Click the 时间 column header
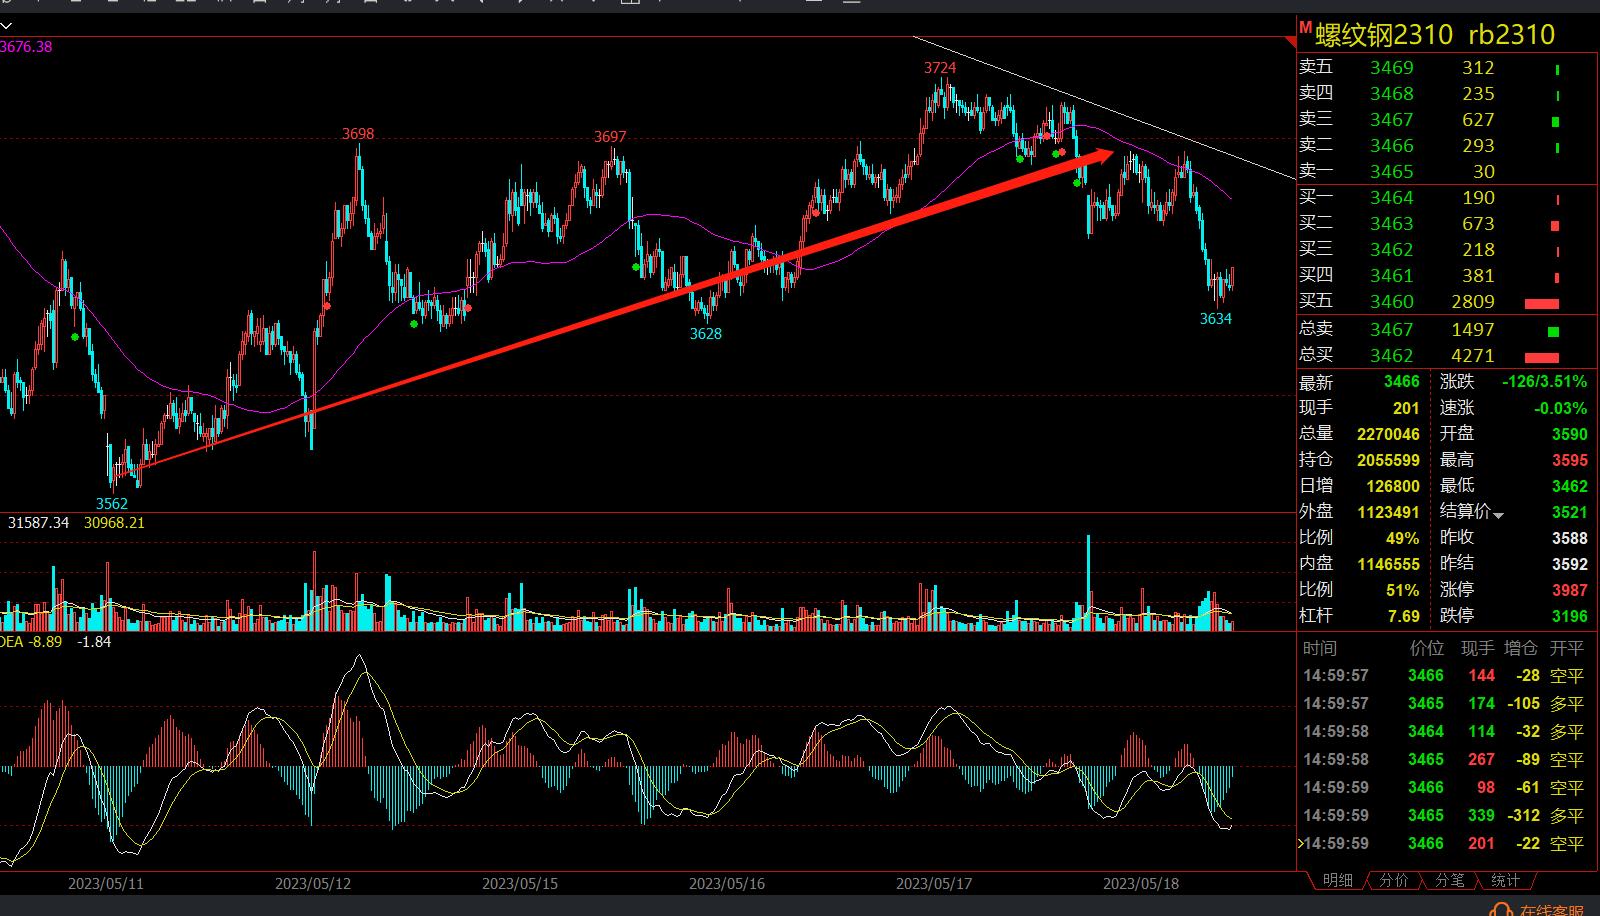 pos(1319,648)
